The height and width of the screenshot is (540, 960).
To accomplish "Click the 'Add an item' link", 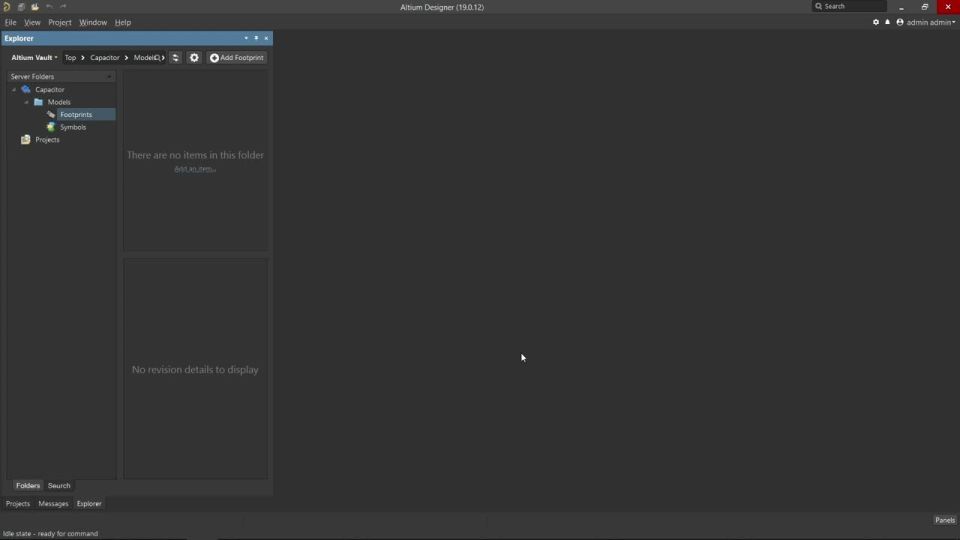I will 195,169.
